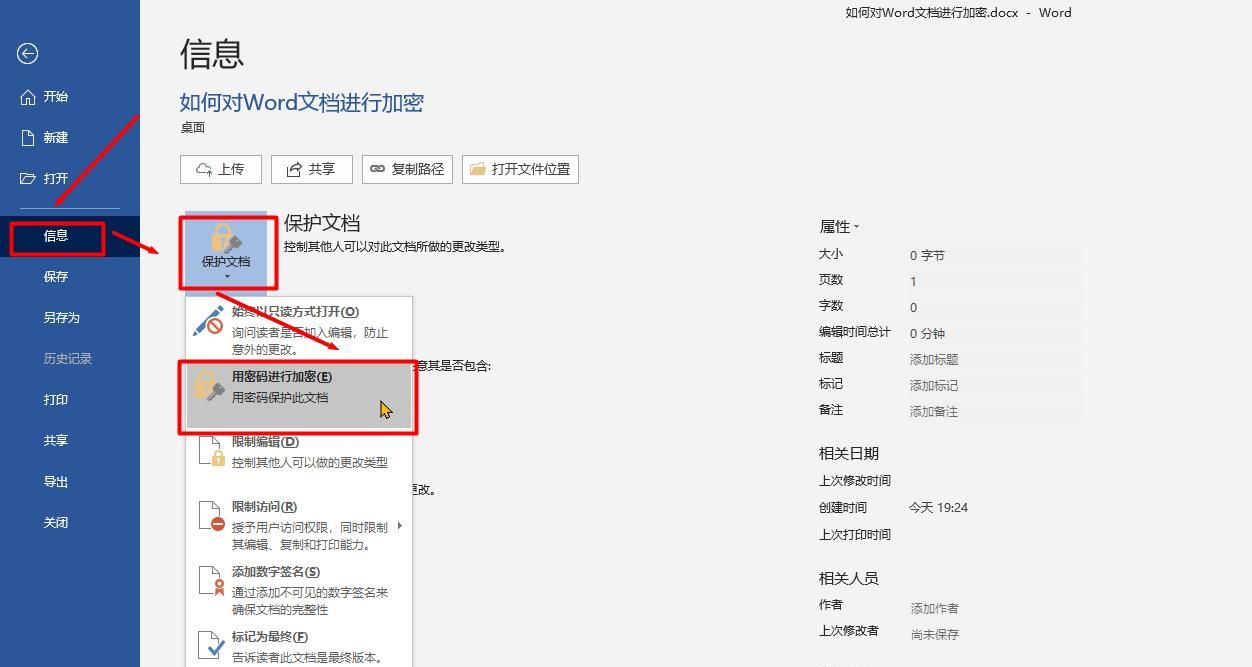Open the 保护文档 lock icon menu
Screen dimensions: 1252x667
click(x=227, y=243)
